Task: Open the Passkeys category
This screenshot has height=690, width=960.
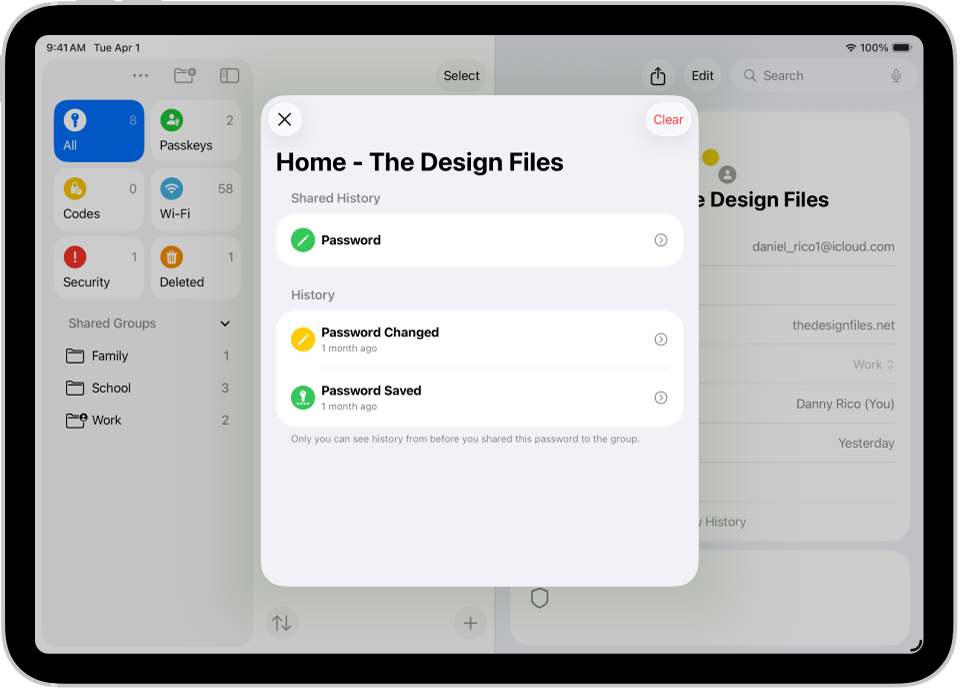Action: (x=195, y=131)
